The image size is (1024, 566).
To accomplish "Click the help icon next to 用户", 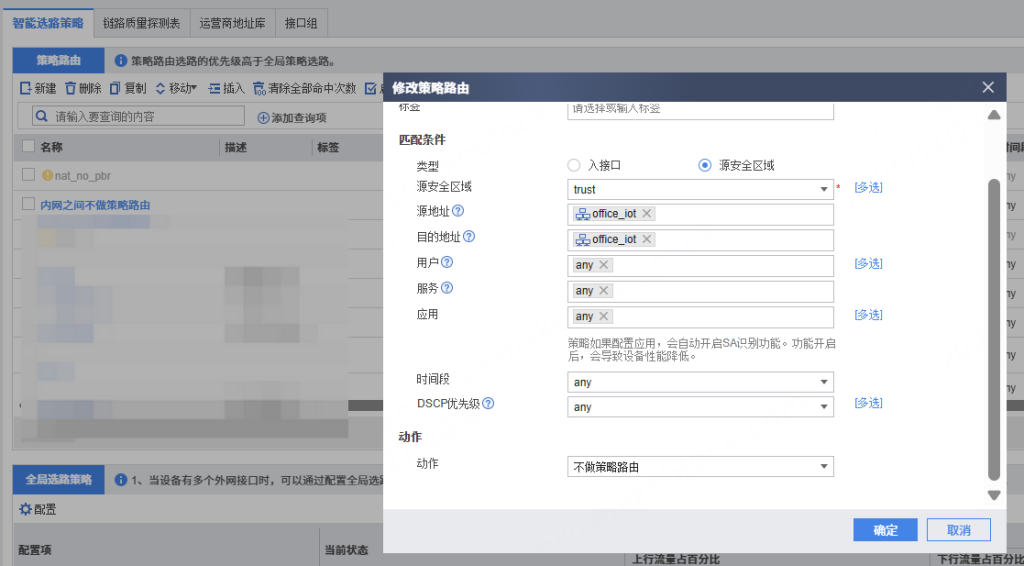I will pyautogui.click(x=447, y=263).
